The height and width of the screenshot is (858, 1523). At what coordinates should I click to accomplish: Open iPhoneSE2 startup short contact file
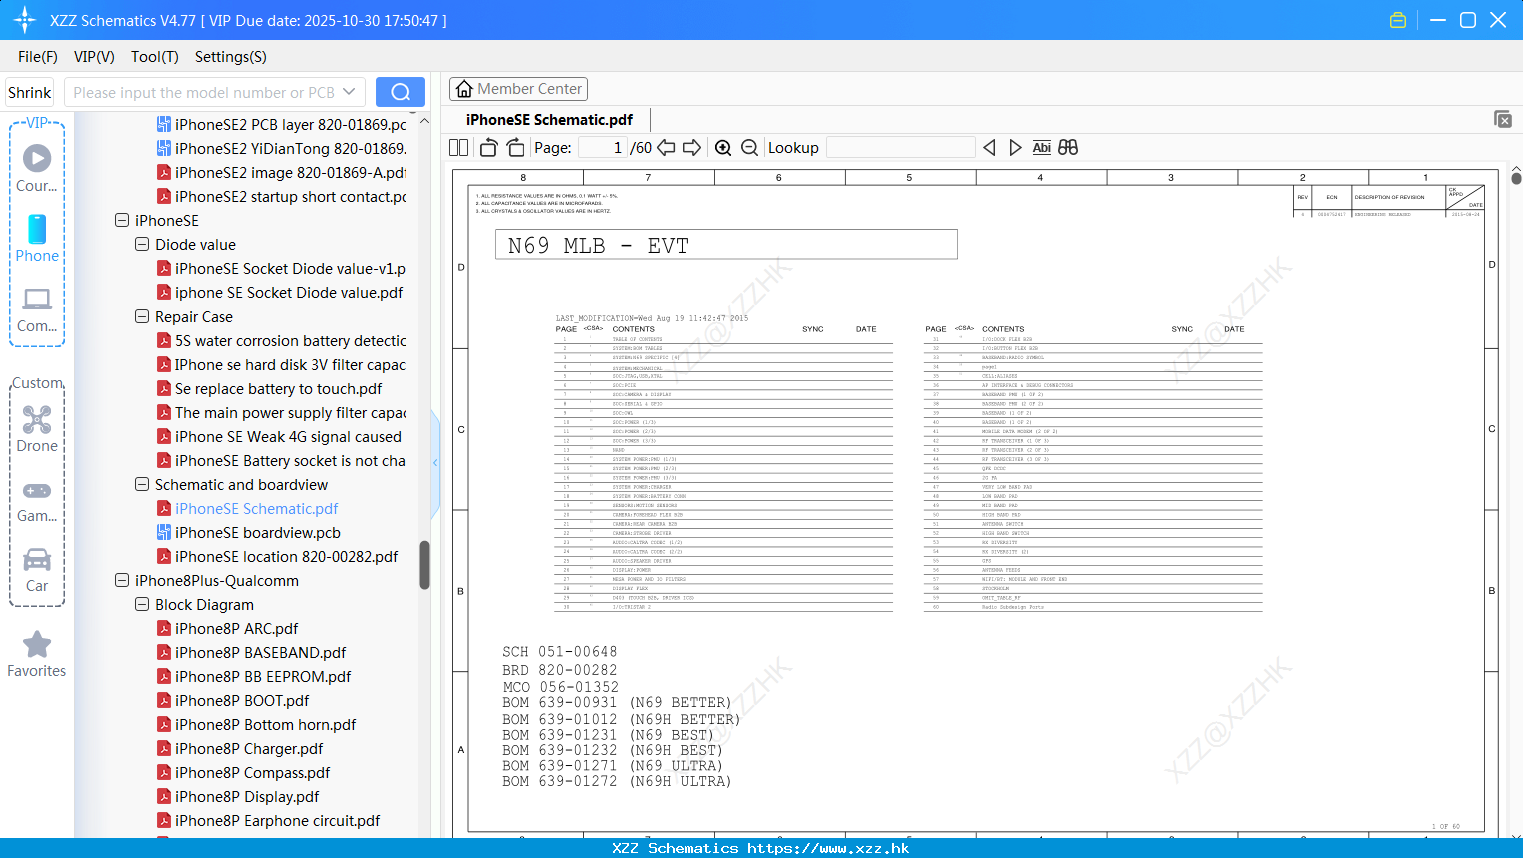point(290,196)
